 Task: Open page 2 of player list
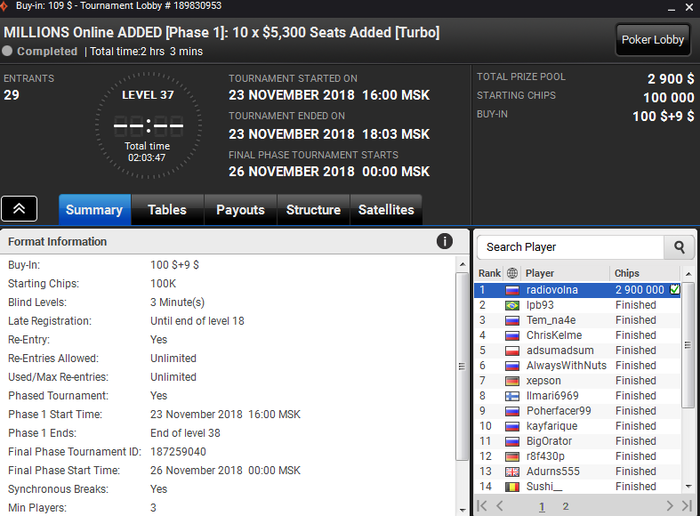(x=565, y=507)
